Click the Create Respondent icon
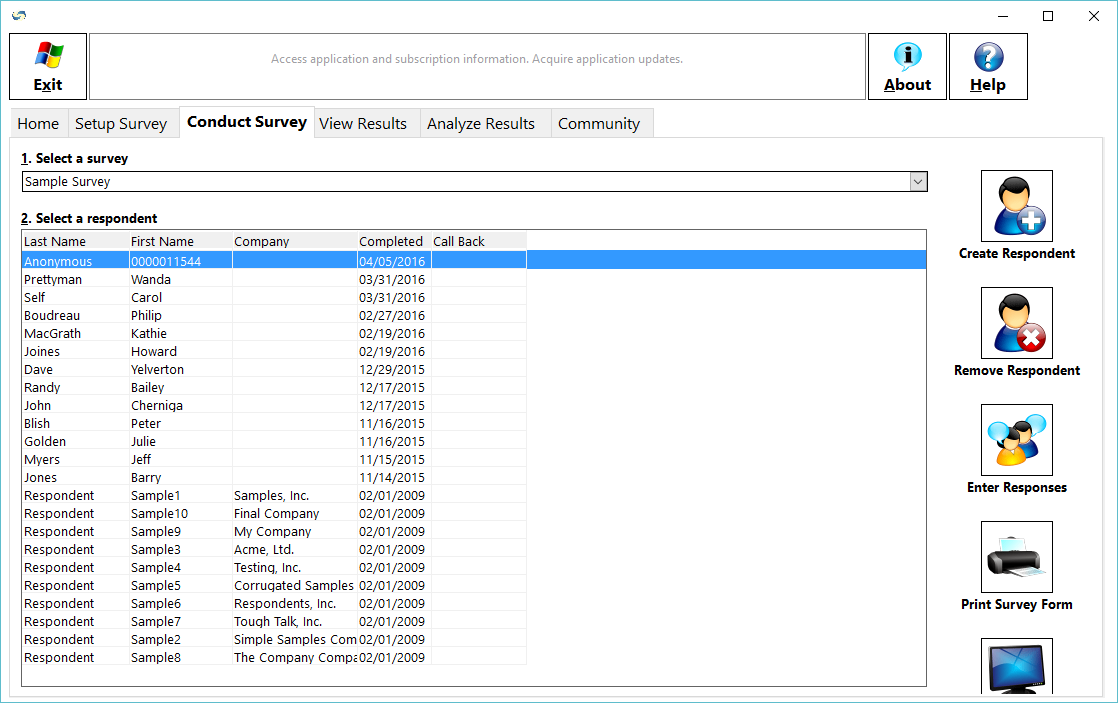 [x=1016, y=206]
